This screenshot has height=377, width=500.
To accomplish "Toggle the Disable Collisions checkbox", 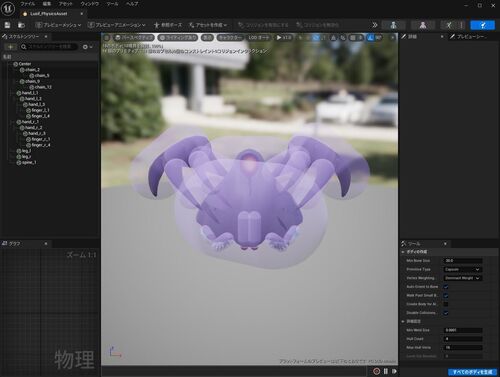I will click(x=446, y=313).
